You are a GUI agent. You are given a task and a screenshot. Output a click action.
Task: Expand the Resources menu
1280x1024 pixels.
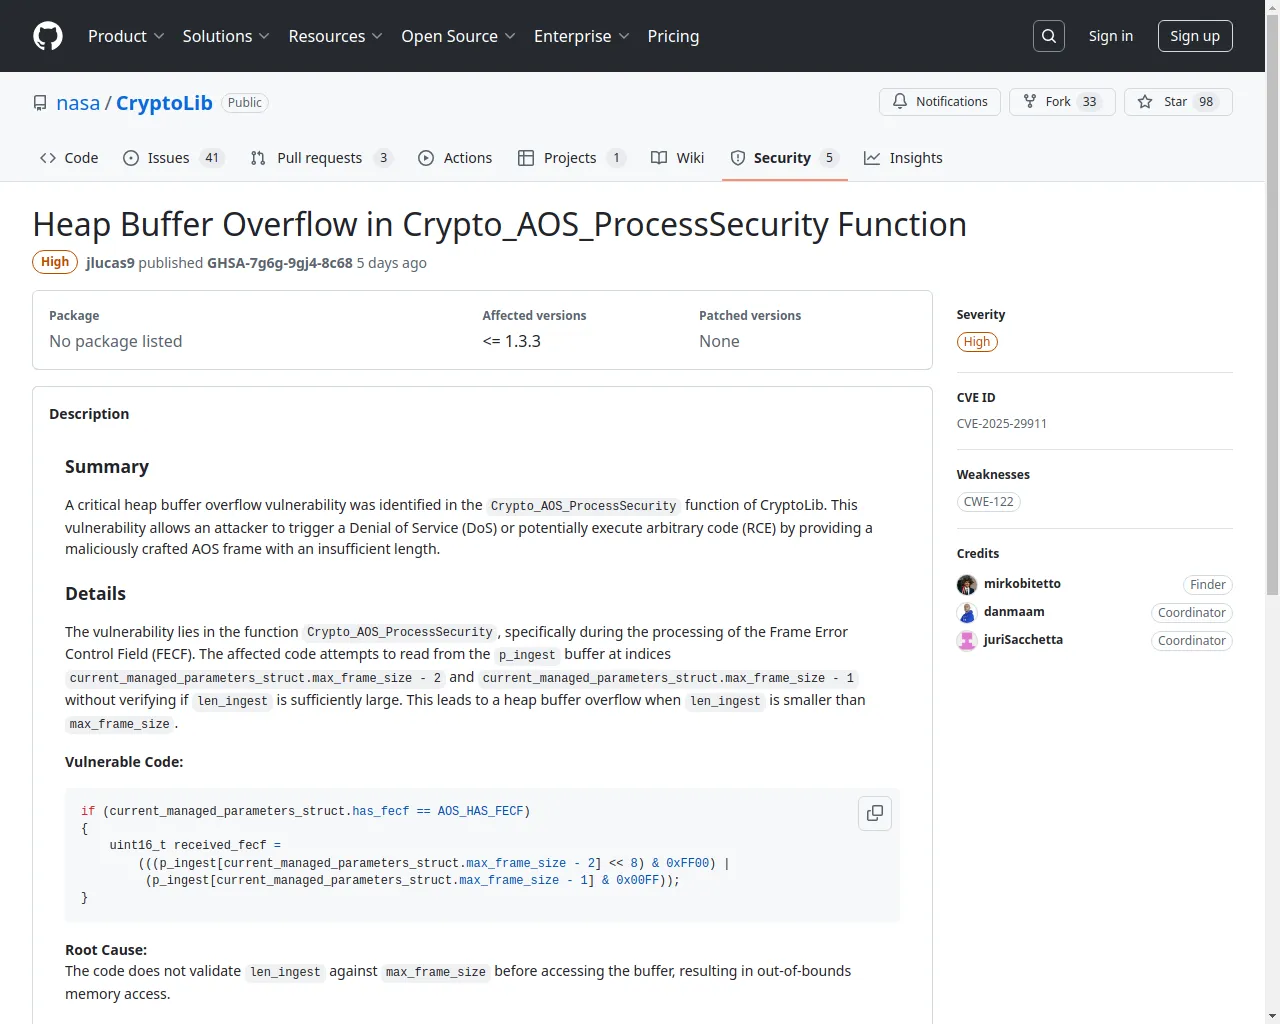coord(335,36)
